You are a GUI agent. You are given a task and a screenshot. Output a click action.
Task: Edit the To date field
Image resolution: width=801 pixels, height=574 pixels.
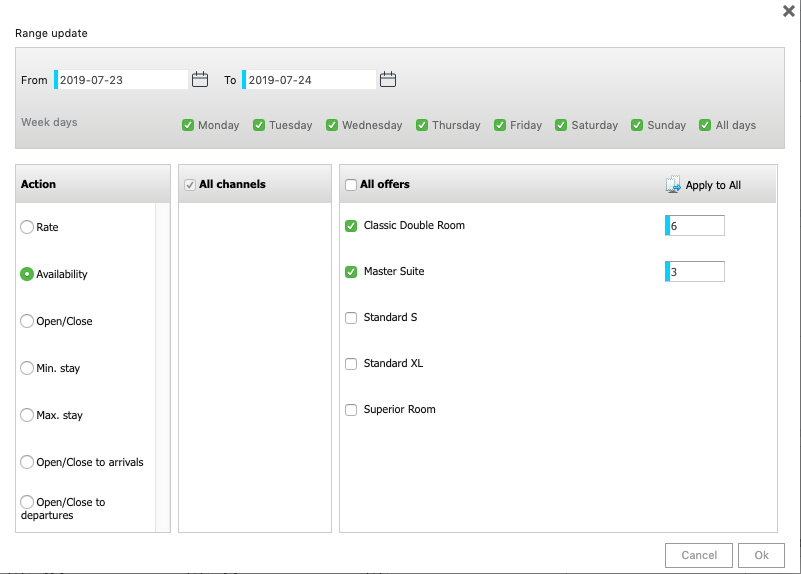(x=309, y=80)
